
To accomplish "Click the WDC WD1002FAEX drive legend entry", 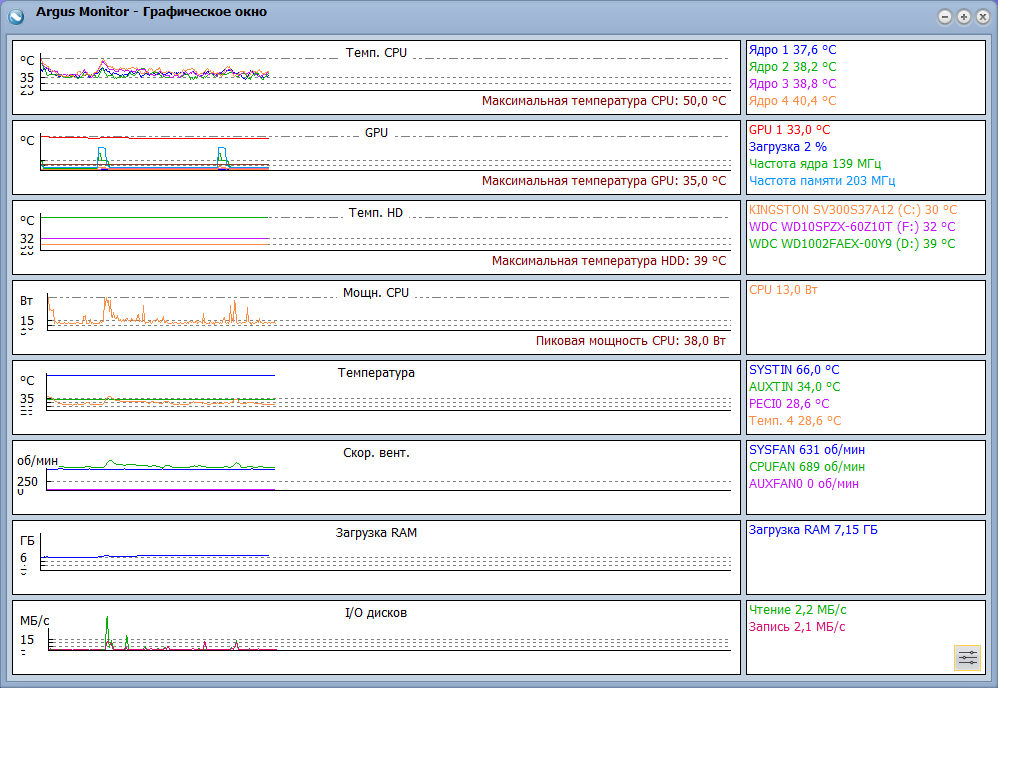I will pos(851,244).
